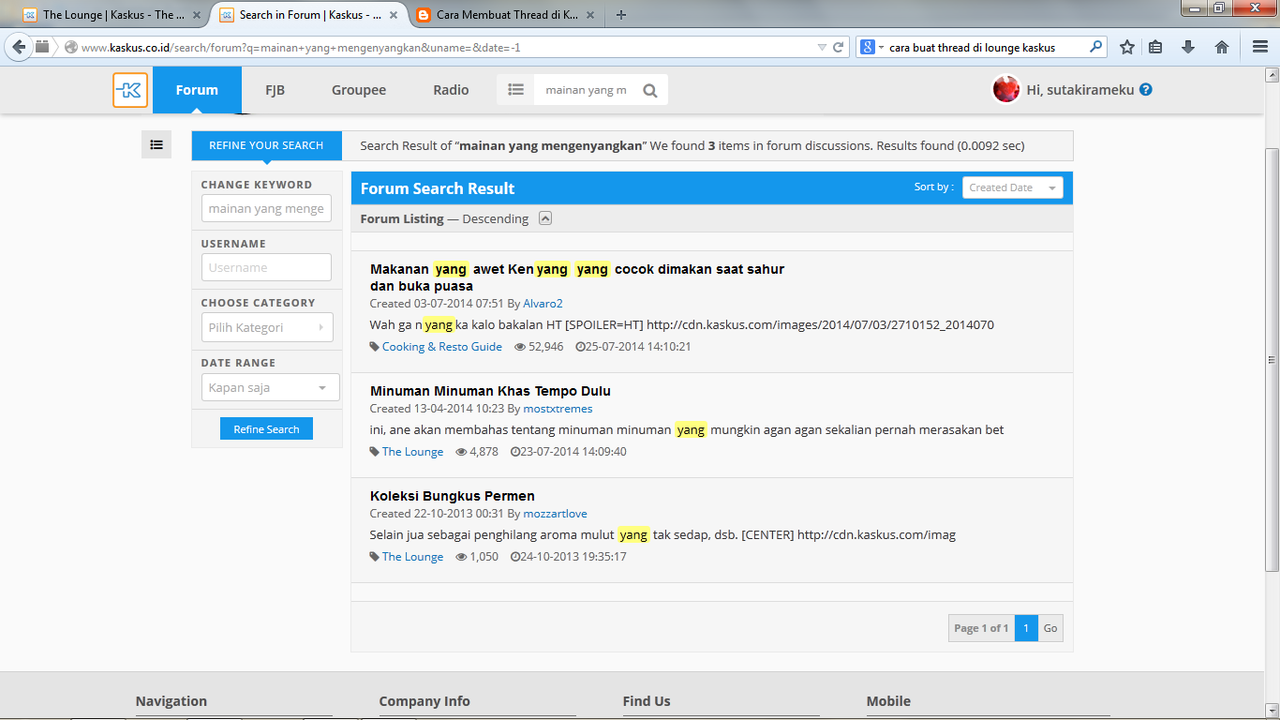The height and width of the screenshot is (720, 1280).
Task: Click the search magnifier icon in navbar
Action: pyautogui.click(x=650, y=90)
